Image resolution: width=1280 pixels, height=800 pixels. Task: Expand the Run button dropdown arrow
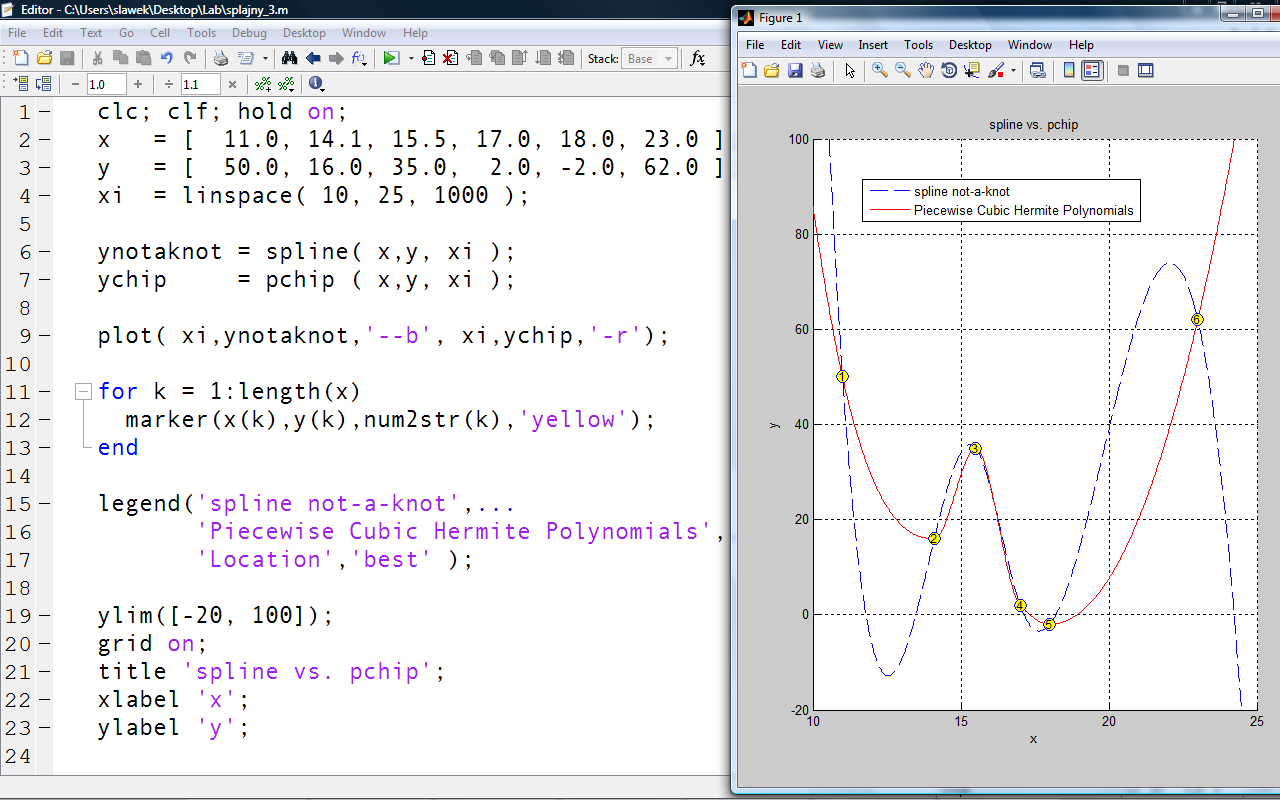pyautogui.click(x=411, y=58)
